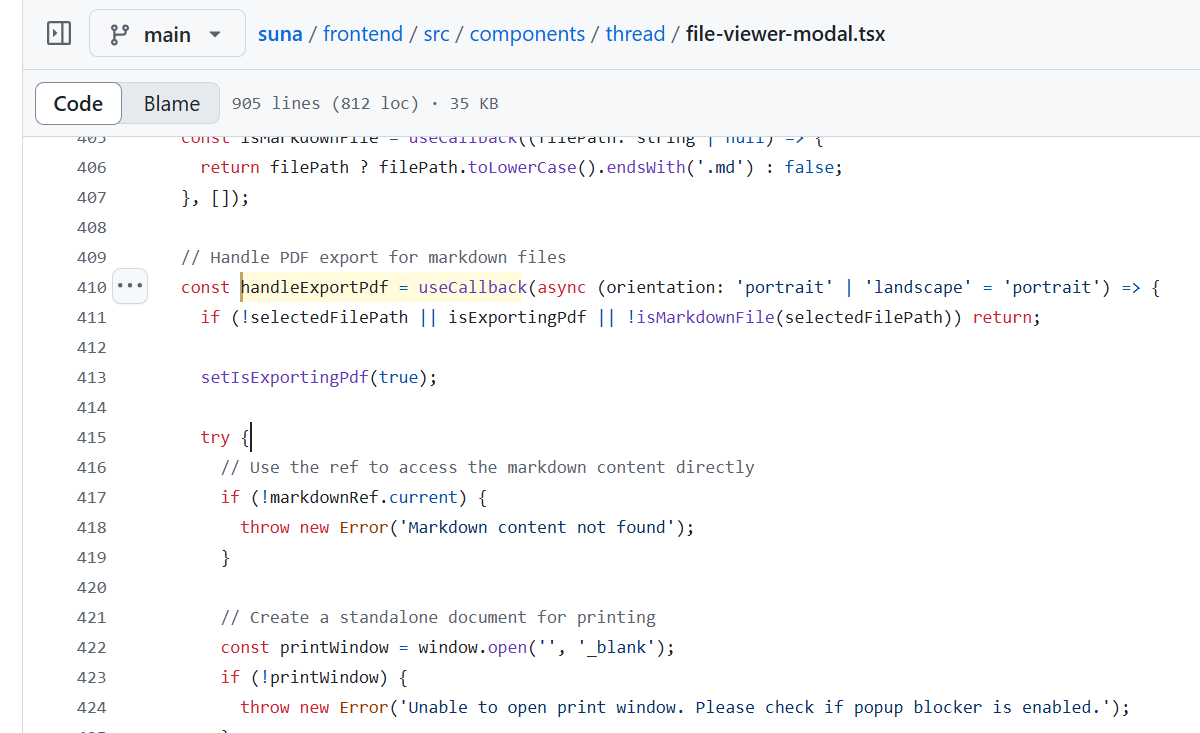Navigate to the frontend folder breadcrumb

point(363,33)
